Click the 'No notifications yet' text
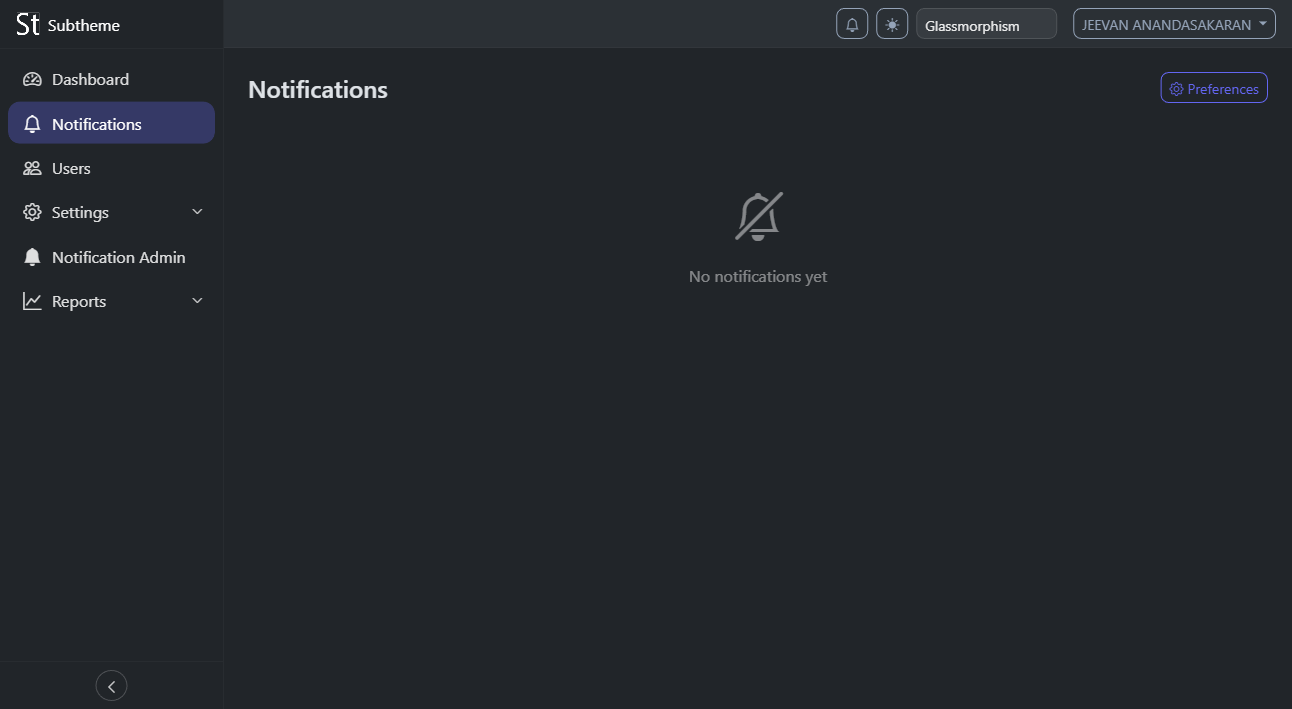The width and height of the screenshot is (1292, 709). pos(758,276)
